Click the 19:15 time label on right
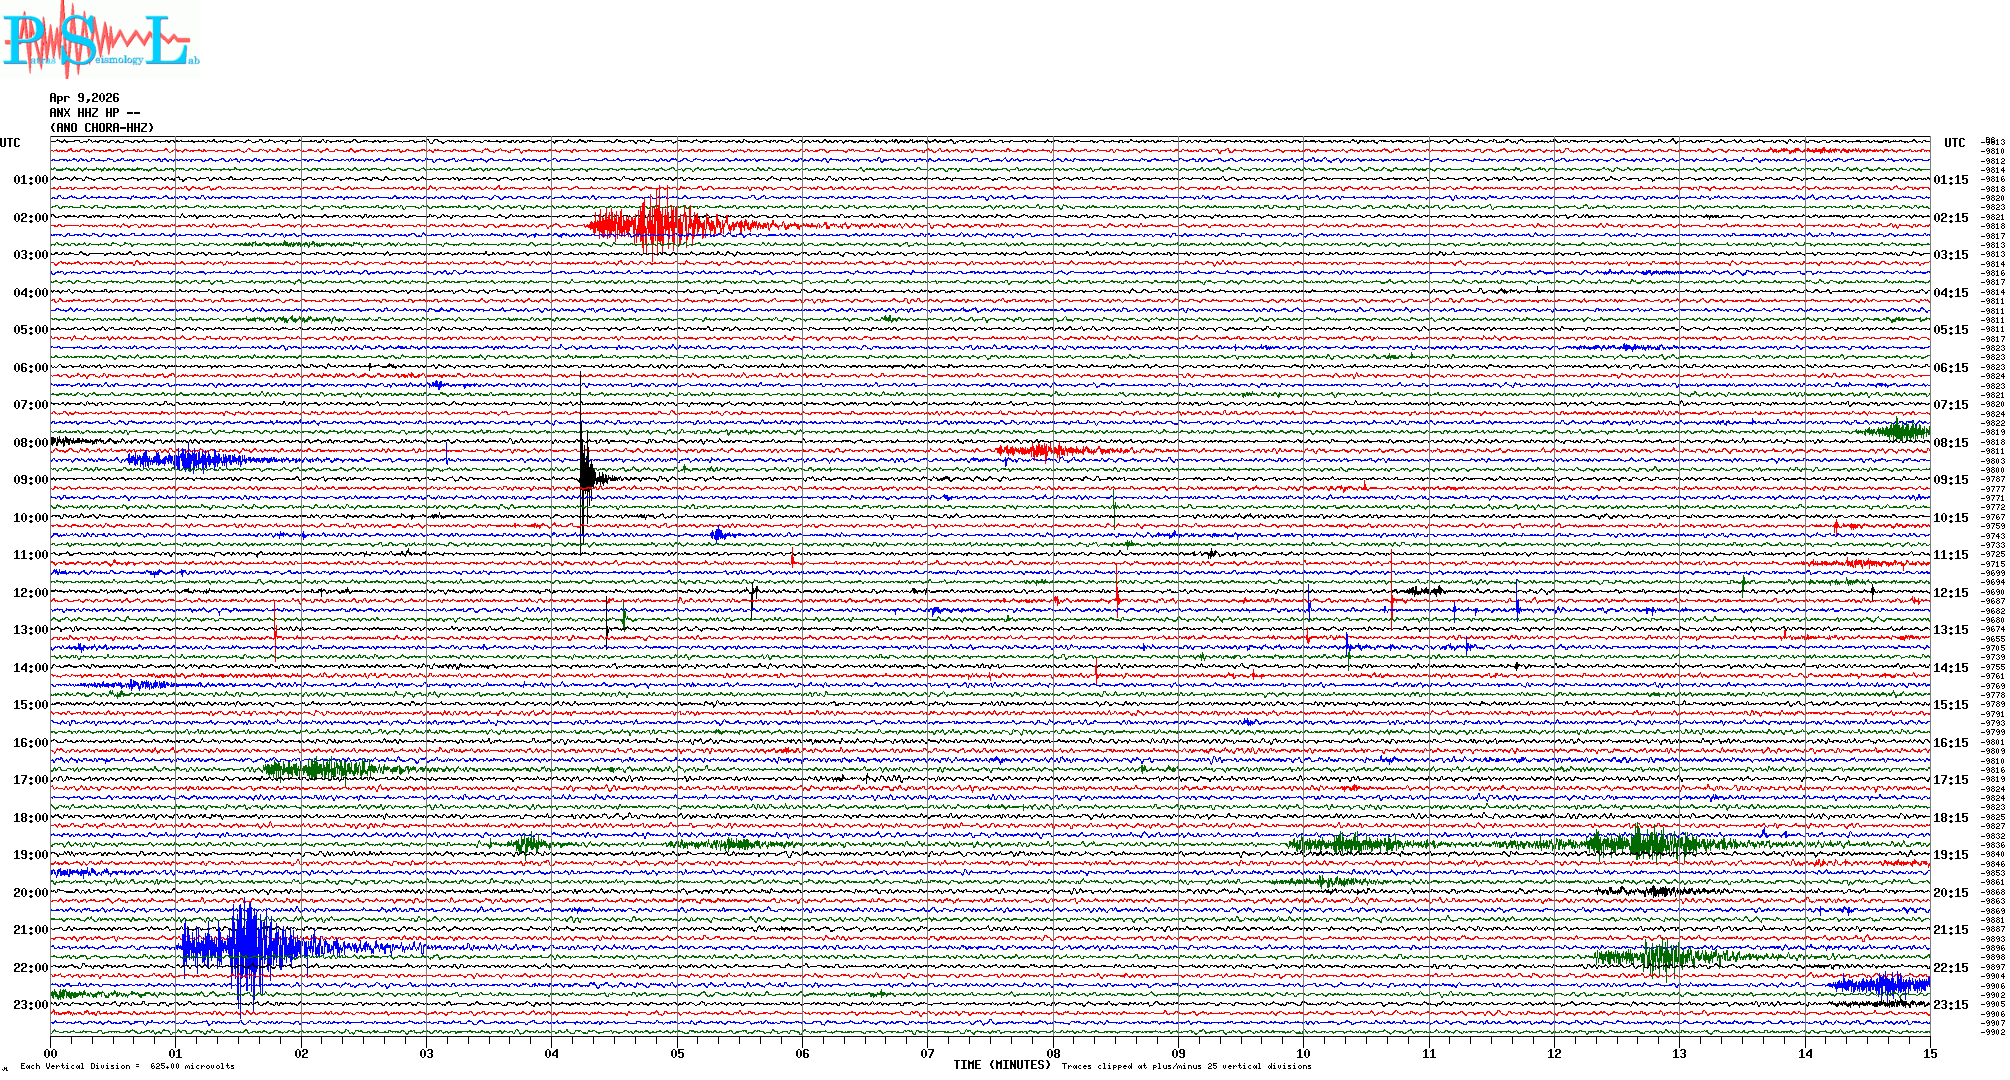The height and width of the screenshot is (1080, 2010). pyautogui.click(x=1950, y=855)
